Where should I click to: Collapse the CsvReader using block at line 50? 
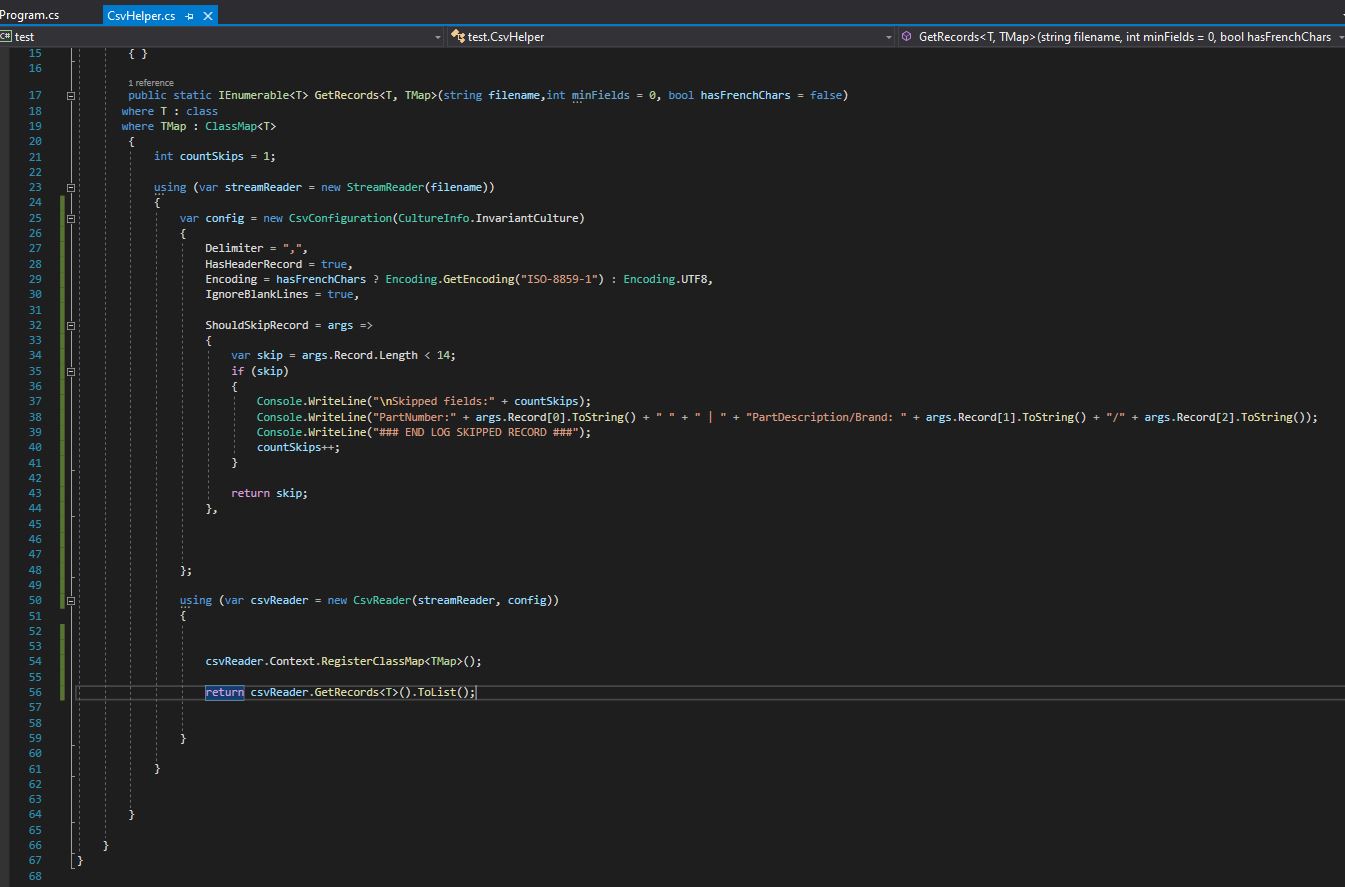click(70, 600)
